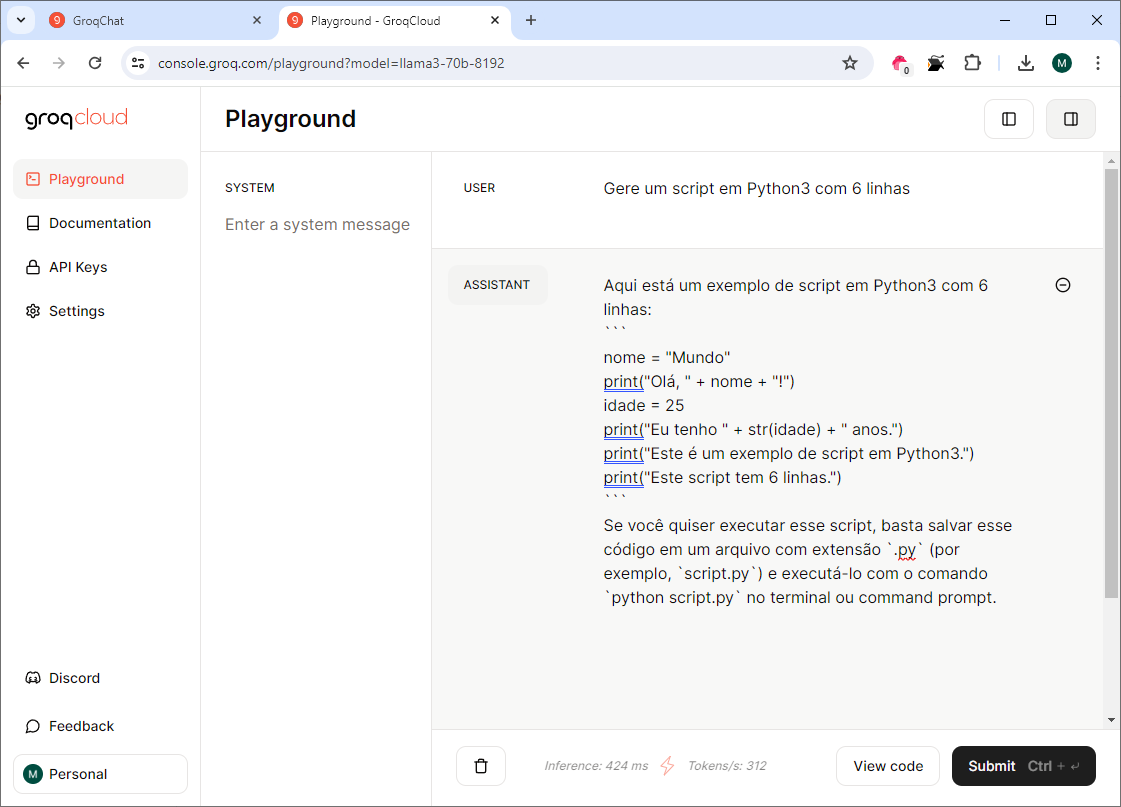Open the Chrome three-dot menu

(1097, 63)
